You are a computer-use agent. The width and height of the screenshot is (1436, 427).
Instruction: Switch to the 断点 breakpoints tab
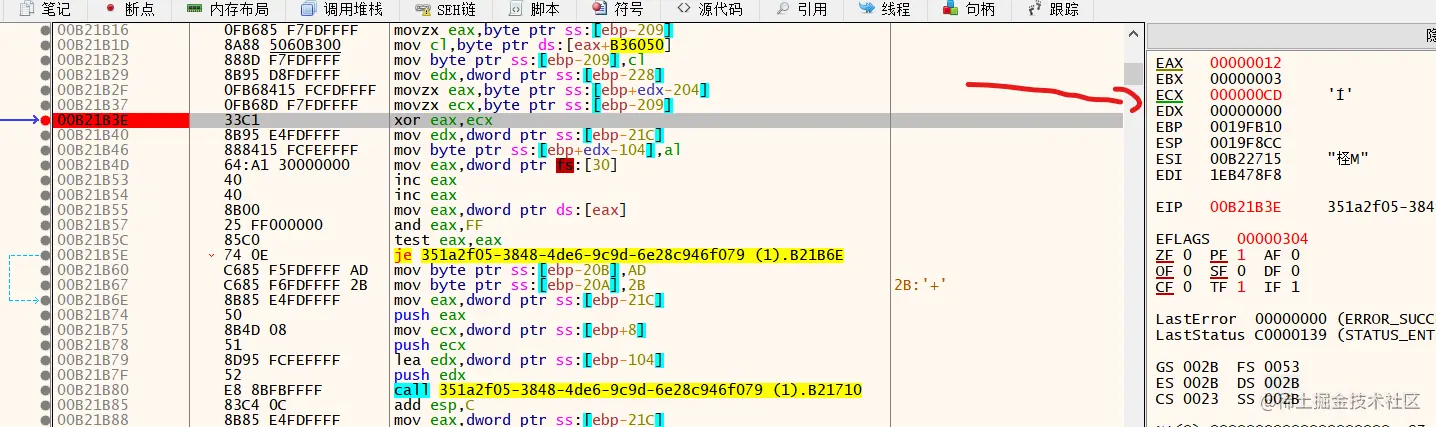pyautogui.click(x=131, y=9)
